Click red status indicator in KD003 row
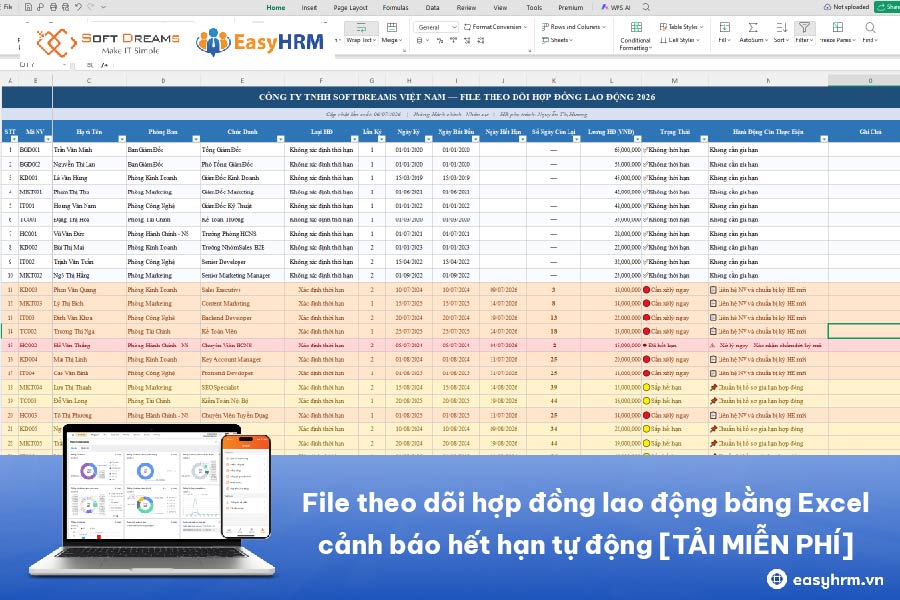The width and height of the screenshot is (900, 600). (x=646, y=290)
